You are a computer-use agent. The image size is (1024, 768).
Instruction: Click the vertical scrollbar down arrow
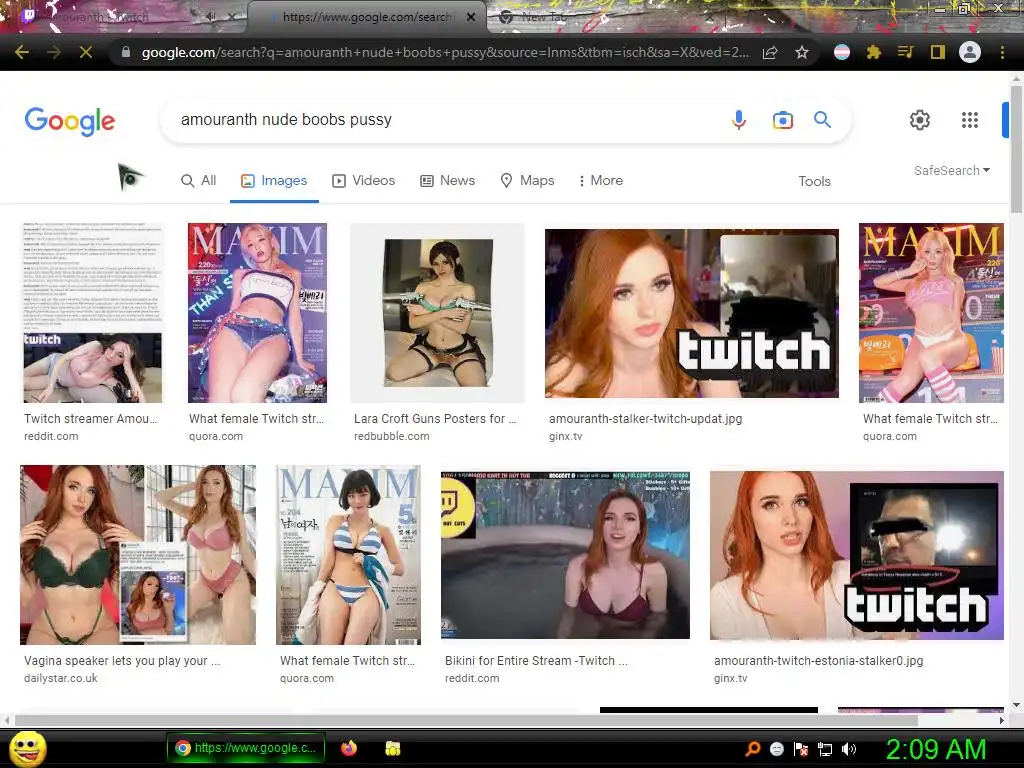pos(1016,705)
